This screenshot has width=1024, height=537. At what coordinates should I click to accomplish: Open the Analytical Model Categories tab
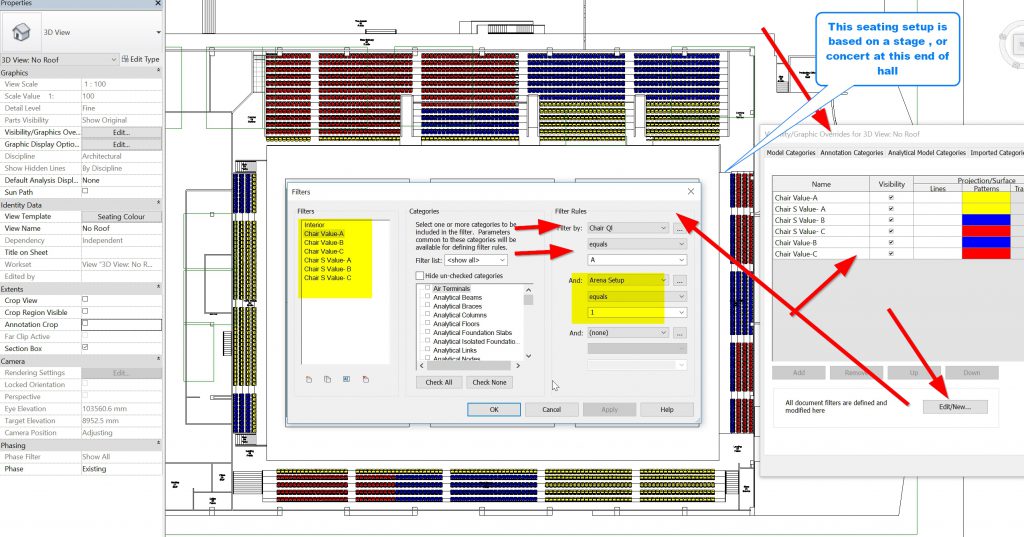[x=927, y=153]
